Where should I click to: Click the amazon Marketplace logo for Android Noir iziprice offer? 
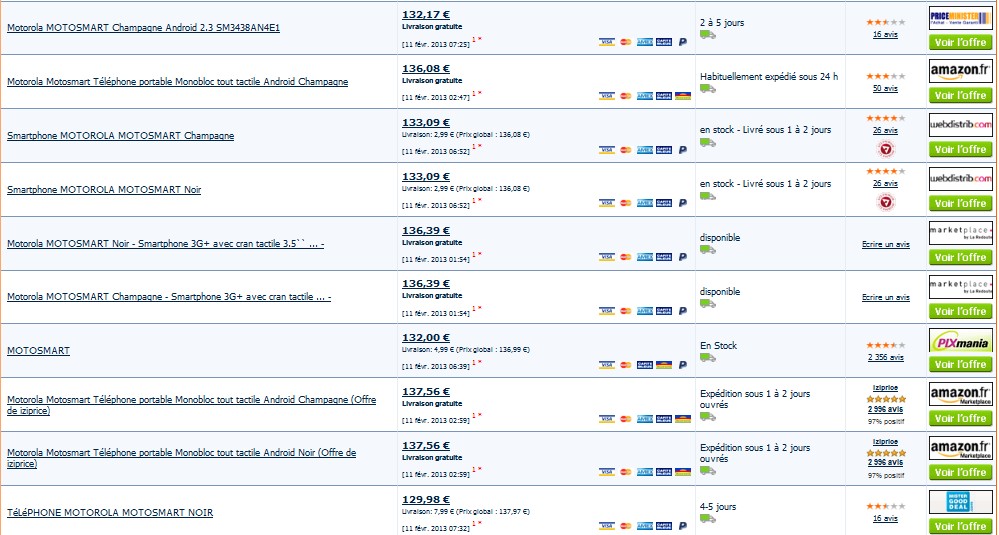pyautogui.click(x=960, y=447)
